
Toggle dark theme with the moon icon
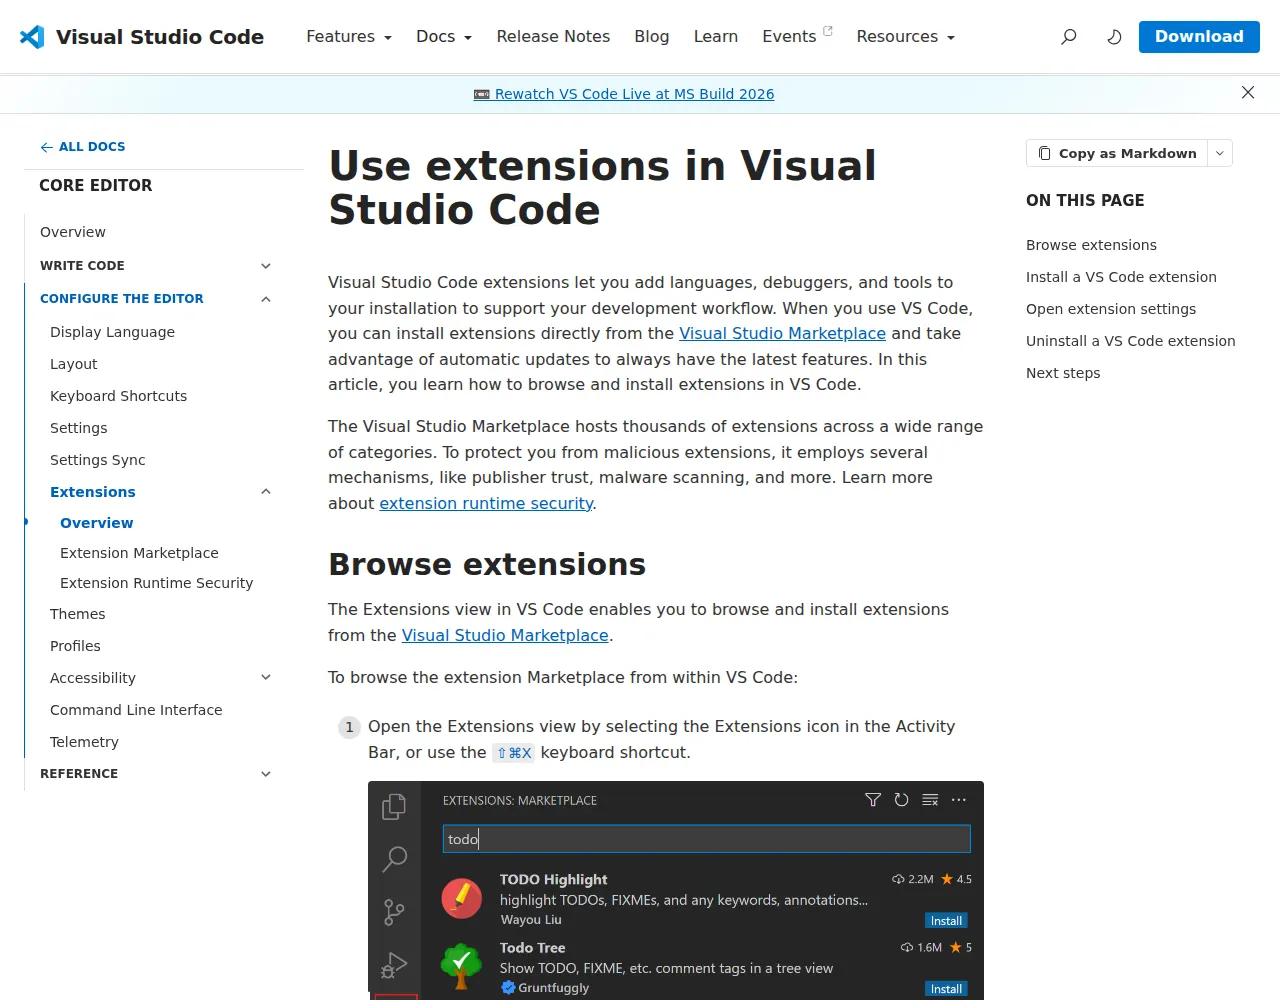point(1114,37)
